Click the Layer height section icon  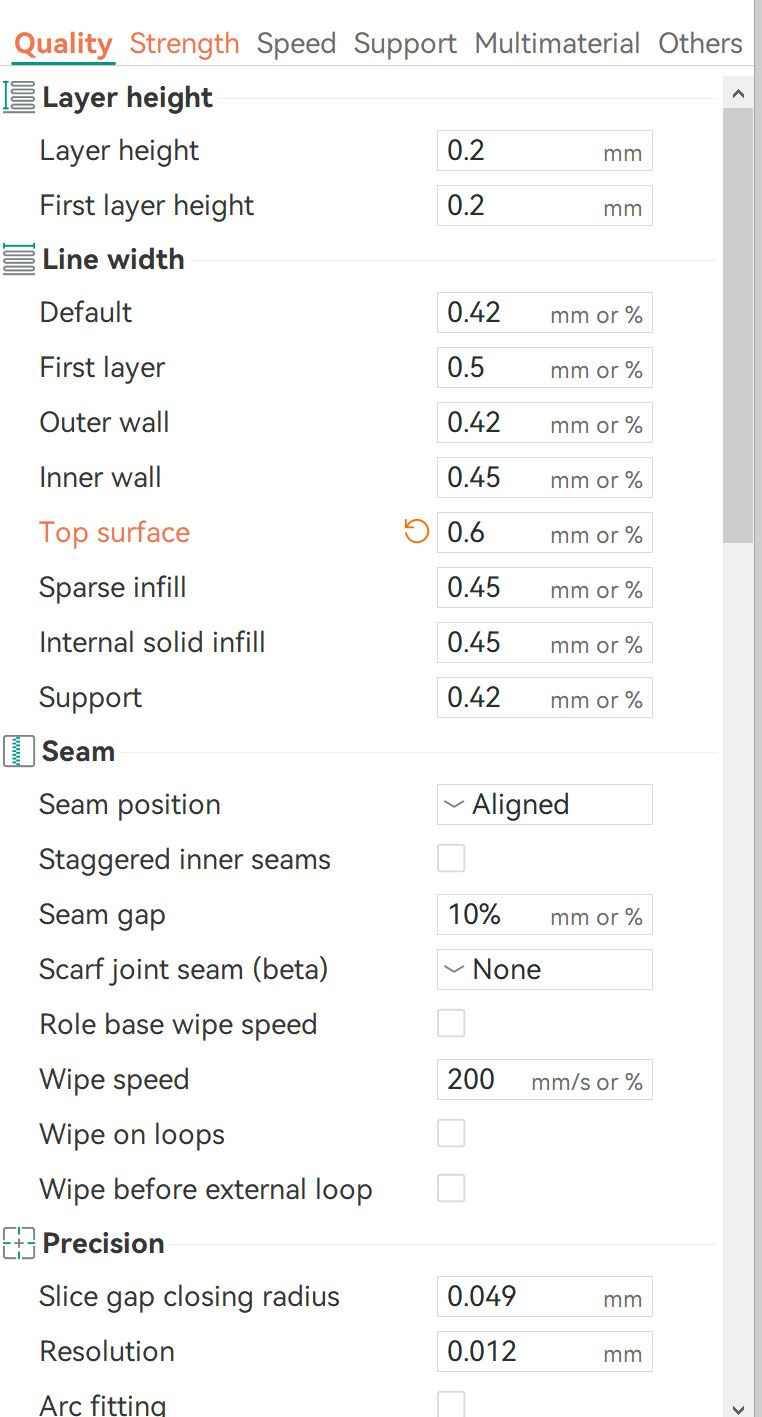point(19,97)
